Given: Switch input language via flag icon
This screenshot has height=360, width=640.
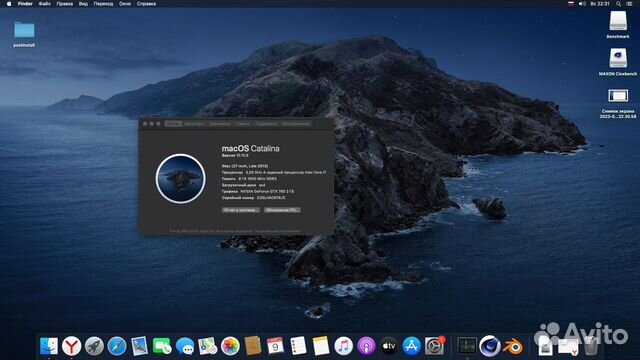Looking at the screenshot, I should 571,4.
